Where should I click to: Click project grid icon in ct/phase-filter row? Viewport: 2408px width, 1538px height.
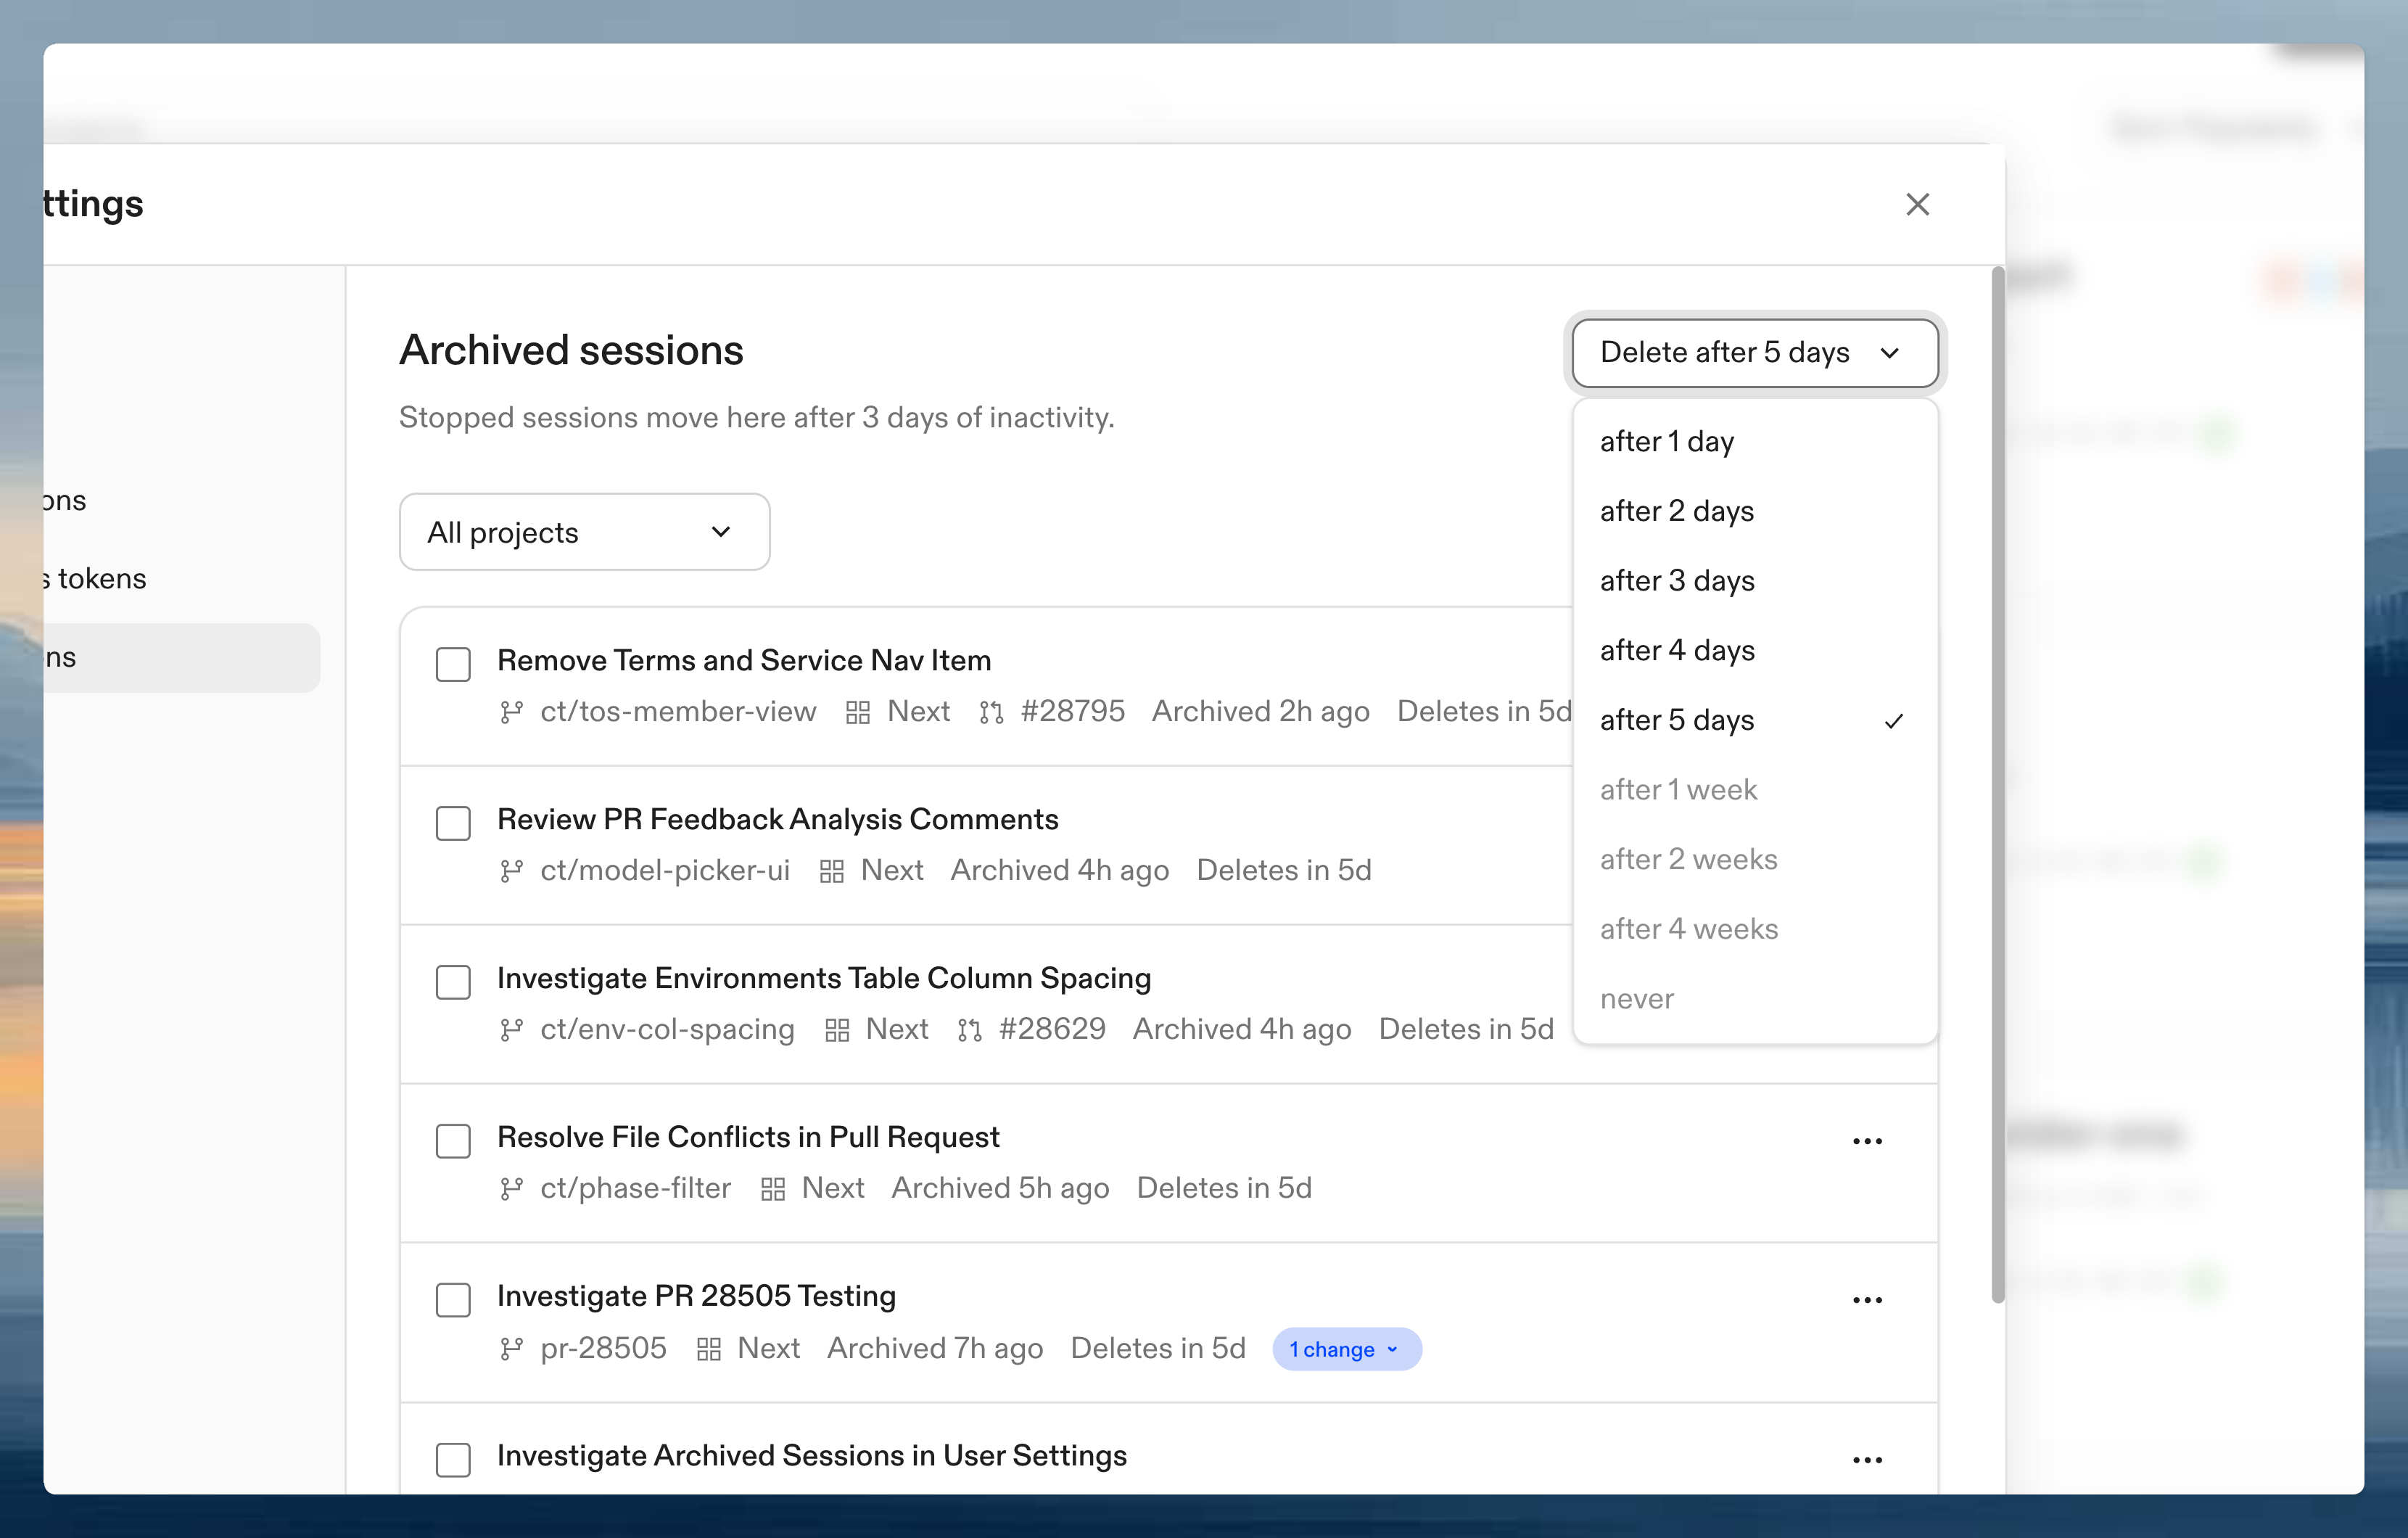click(772, 1190)
